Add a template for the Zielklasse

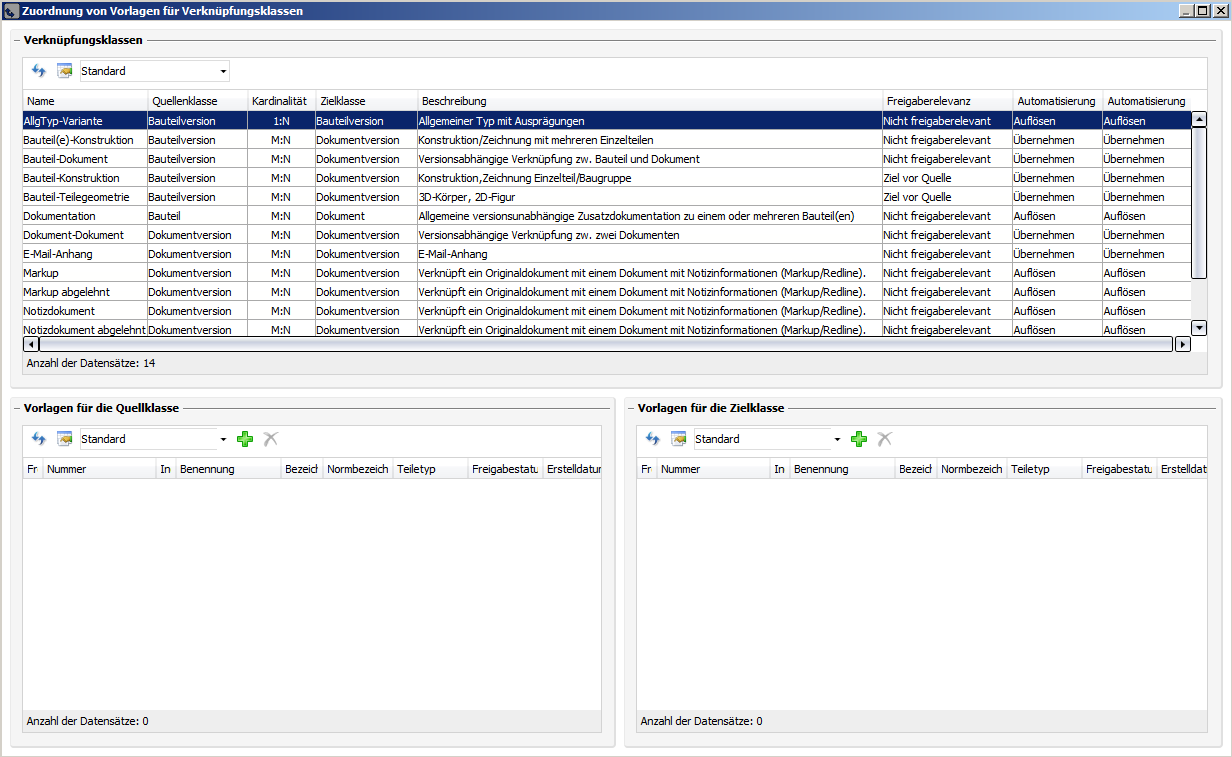point(859,439)
